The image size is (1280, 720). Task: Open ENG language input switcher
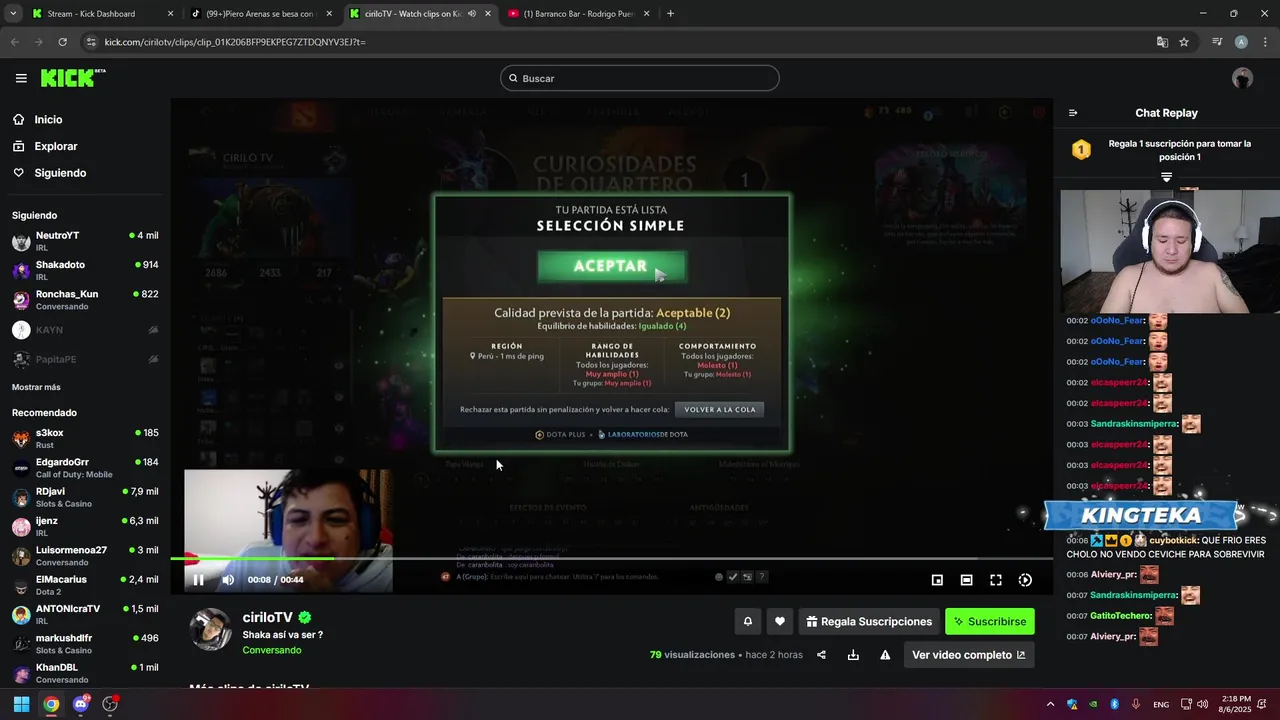(x=1161, y=704)
